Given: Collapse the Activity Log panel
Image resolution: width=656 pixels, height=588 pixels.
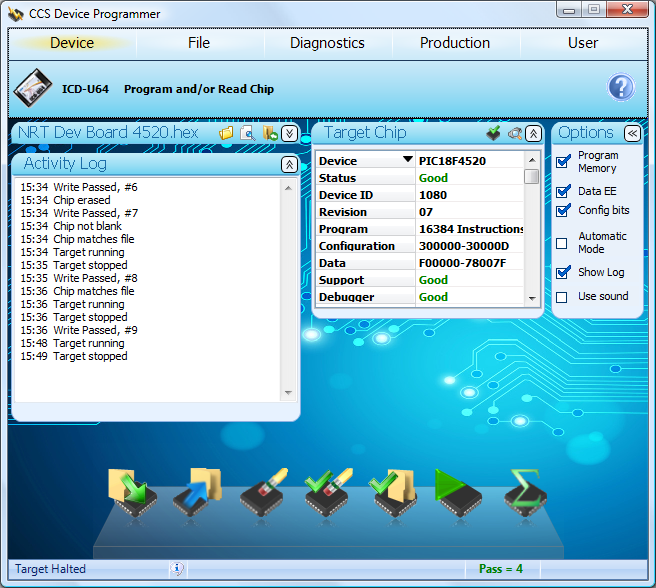Looking at the screenshot, I should click(289, 164).
